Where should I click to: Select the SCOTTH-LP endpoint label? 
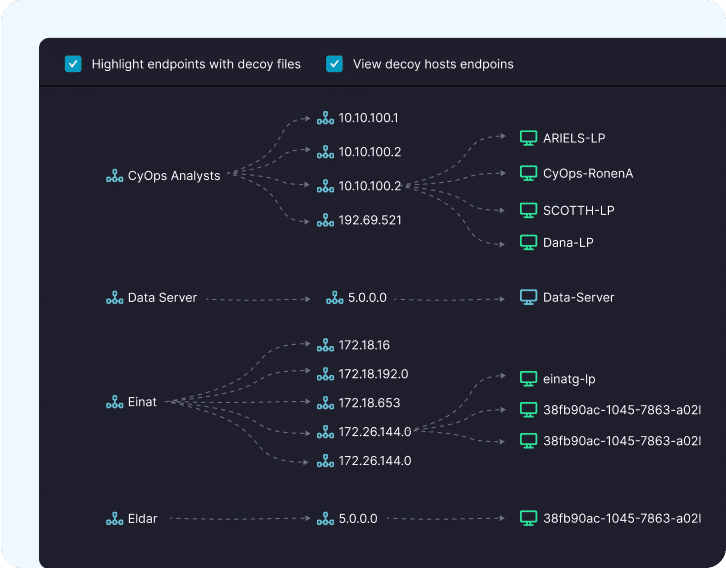click(578, 210)
